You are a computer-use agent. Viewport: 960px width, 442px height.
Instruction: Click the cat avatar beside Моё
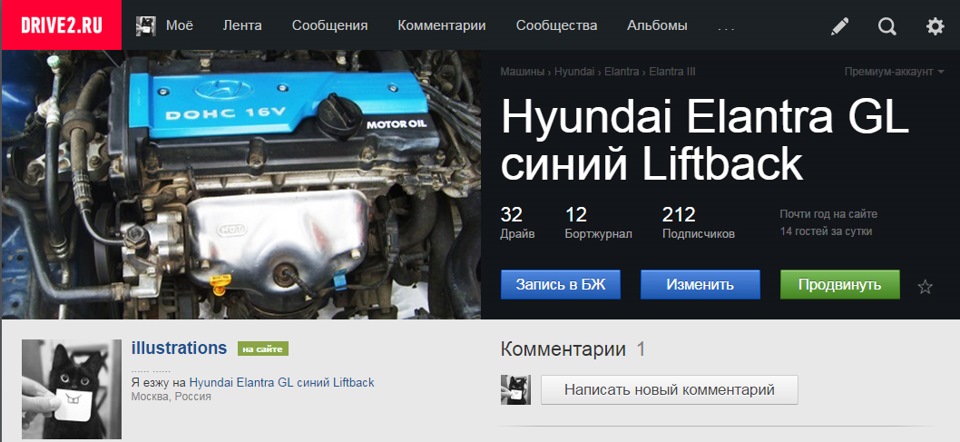(146, 26)
